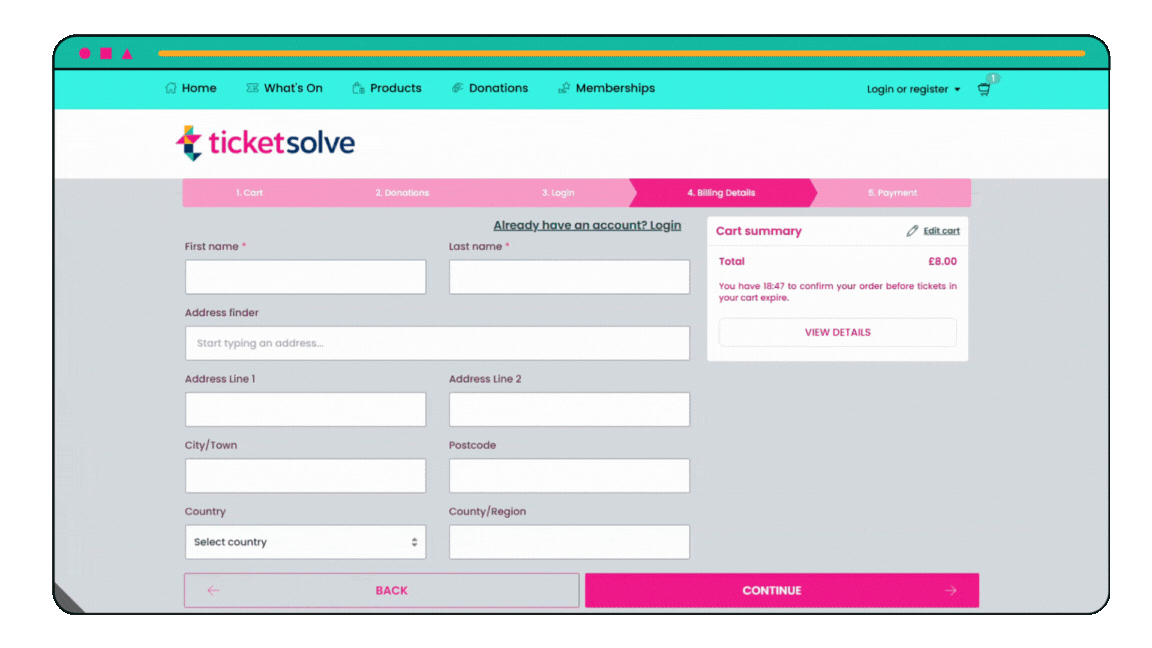Open the Login or register dropdown
The width and height of the screenshot is (1152, 648).
tap(913, 89)
